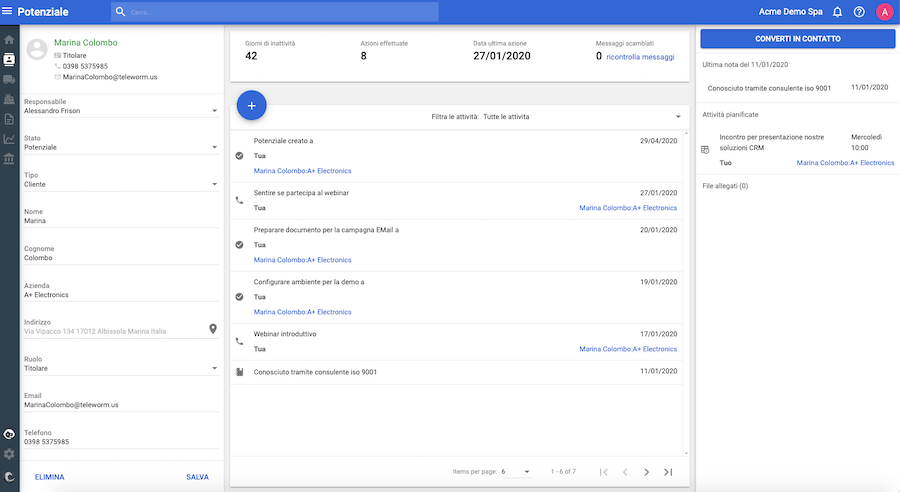Open the hamburger menu
This screenshot has height=492, width=900.
(x=7, y=11)
